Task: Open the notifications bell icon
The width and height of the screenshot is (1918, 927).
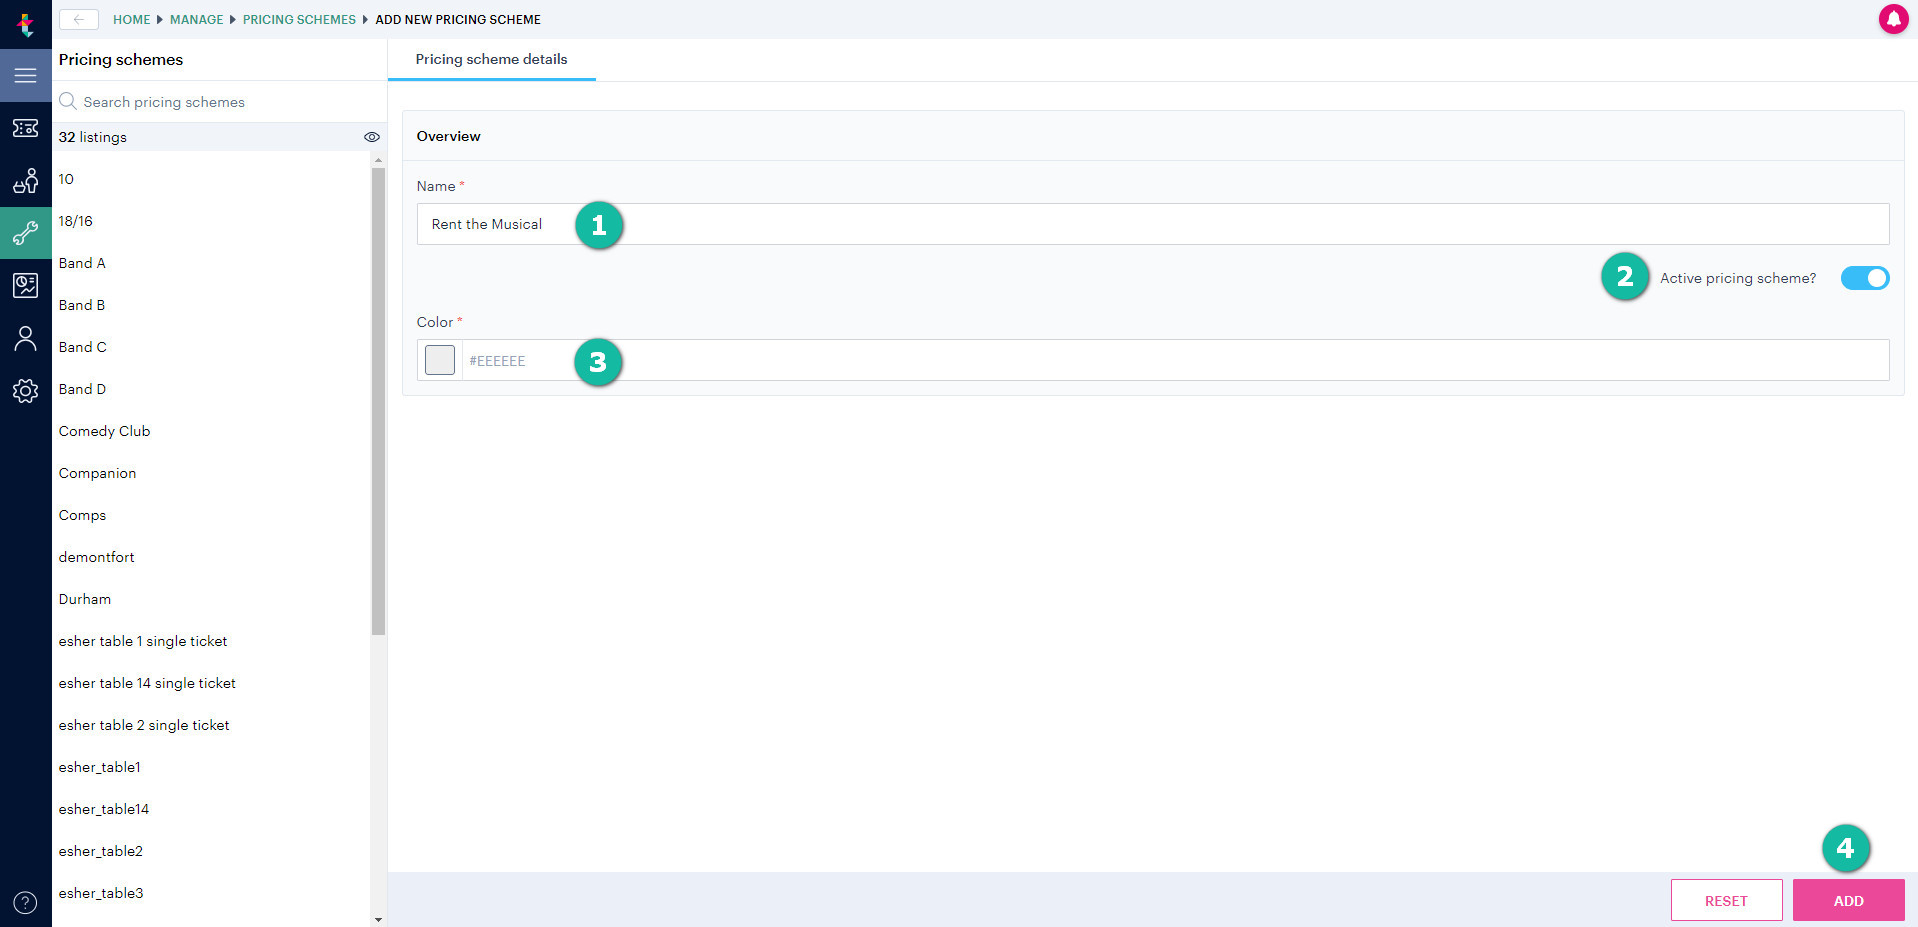Action: [1893, 19]
